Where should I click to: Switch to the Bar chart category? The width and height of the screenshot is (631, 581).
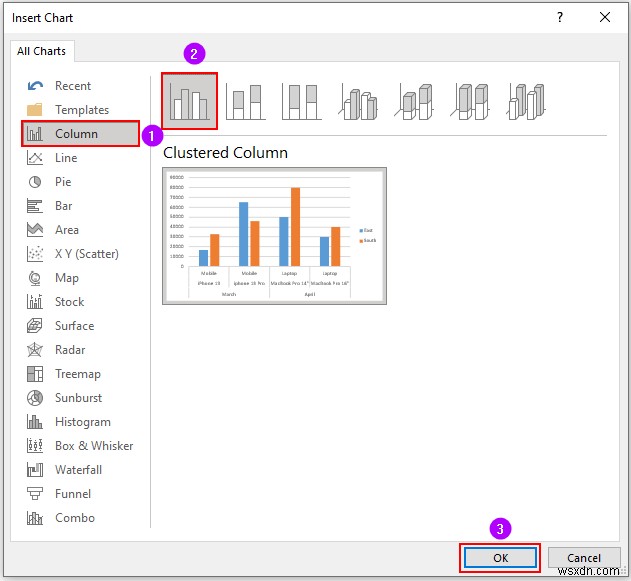80,206
